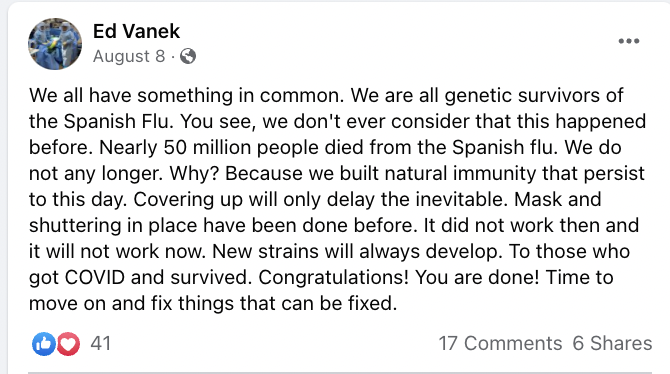Open the 17 Comments link

(x=500, y=343)
